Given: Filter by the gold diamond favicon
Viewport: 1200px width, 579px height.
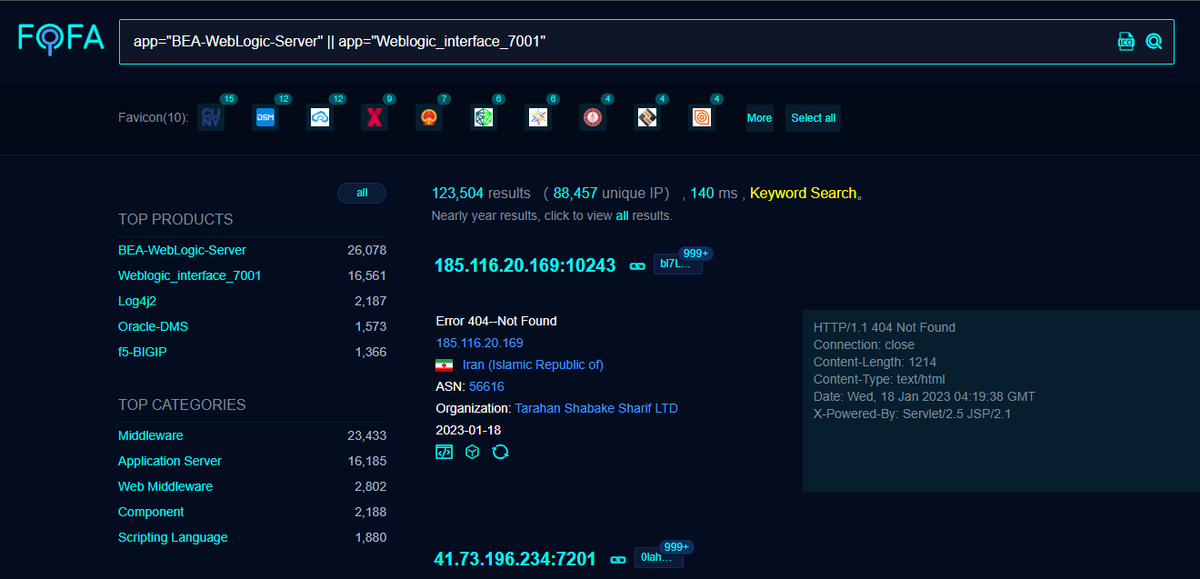Looking at the screenshot, I should click(647, 118).
